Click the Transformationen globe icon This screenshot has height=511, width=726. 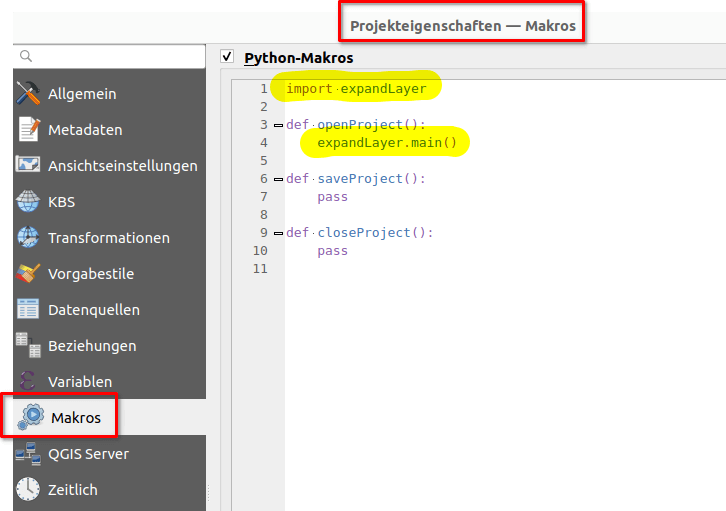[28, 237]
